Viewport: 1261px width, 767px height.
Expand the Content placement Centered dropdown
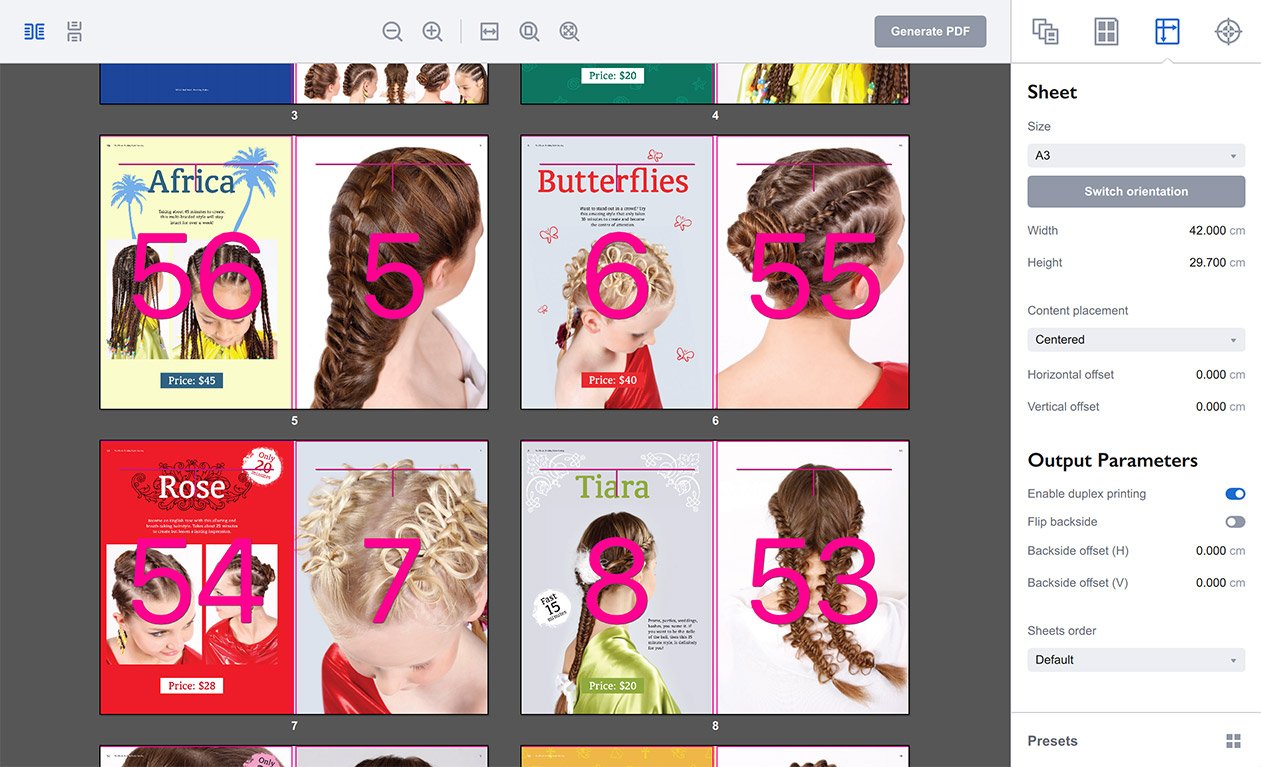point(1136,340)
